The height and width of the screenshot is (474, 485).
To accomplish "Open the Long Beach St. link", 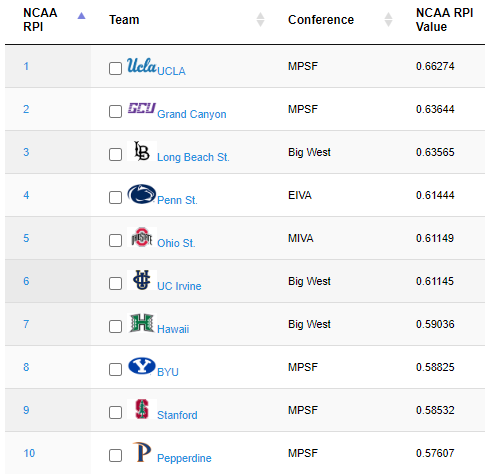I will pos(193,157).
